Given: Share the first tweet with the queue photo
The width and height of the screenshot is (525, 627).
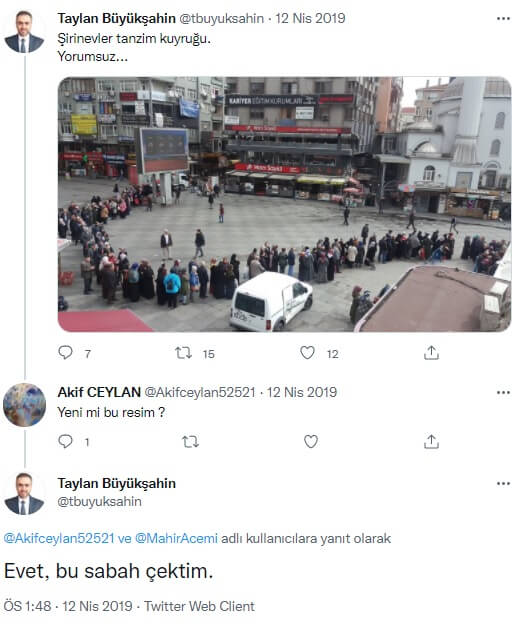Looking at the screenshot, I should pos(431,353).
